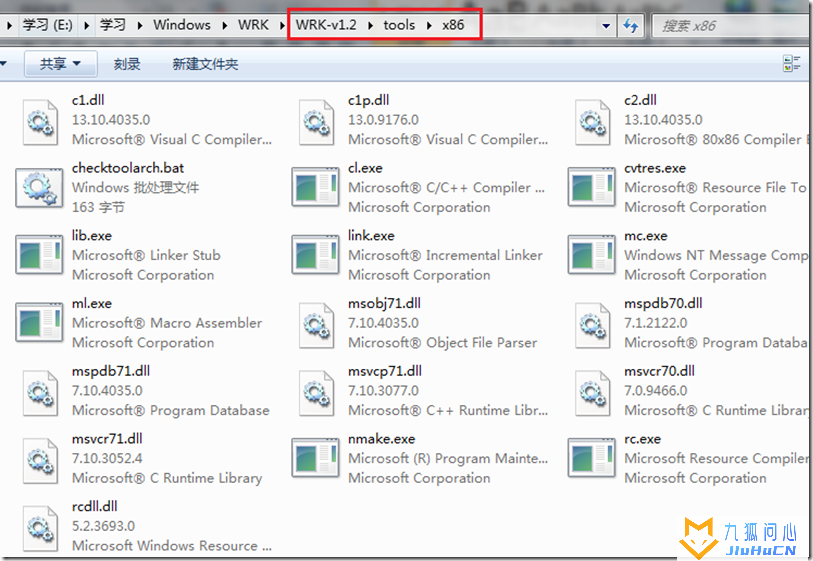Viewport: 813px width, 561px height.
Task: Select the file name text link.exe
Action: coord(371,236)
